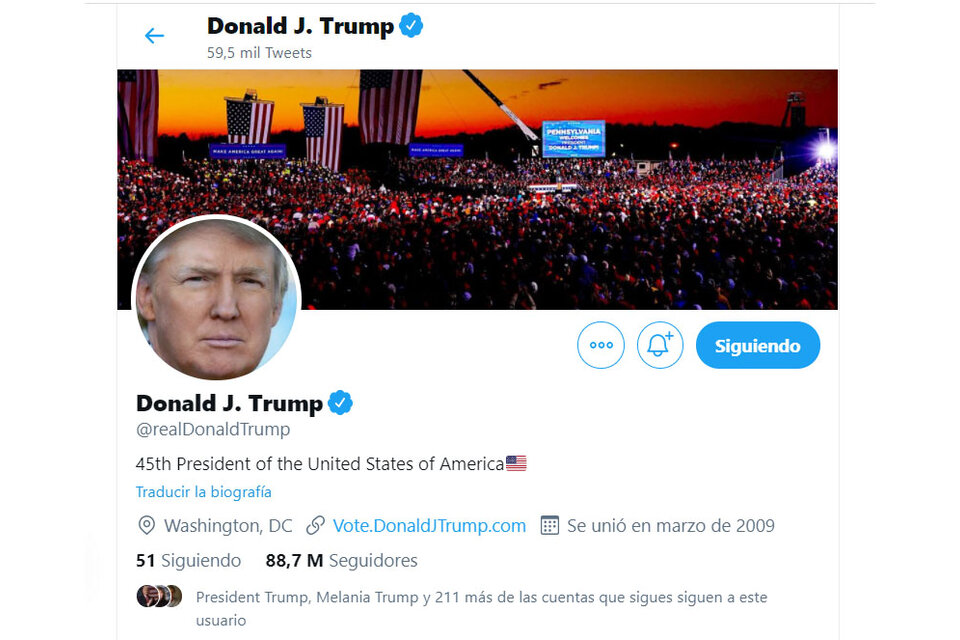Click Traducir la biografía
960x640 pixels.
[203, 492]
